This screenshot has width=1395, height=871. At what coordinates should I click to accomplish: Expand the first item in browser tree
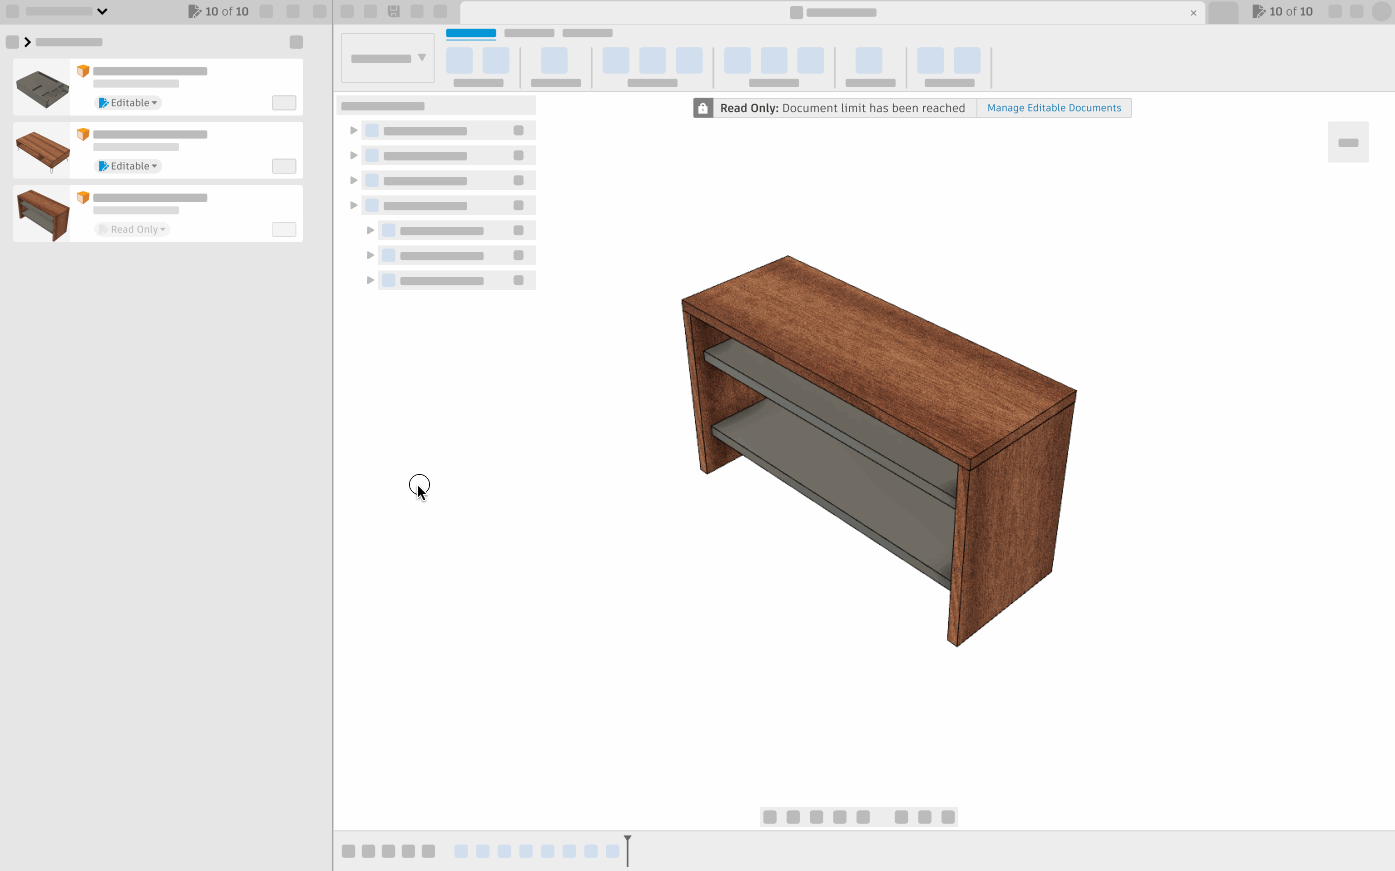354,131
